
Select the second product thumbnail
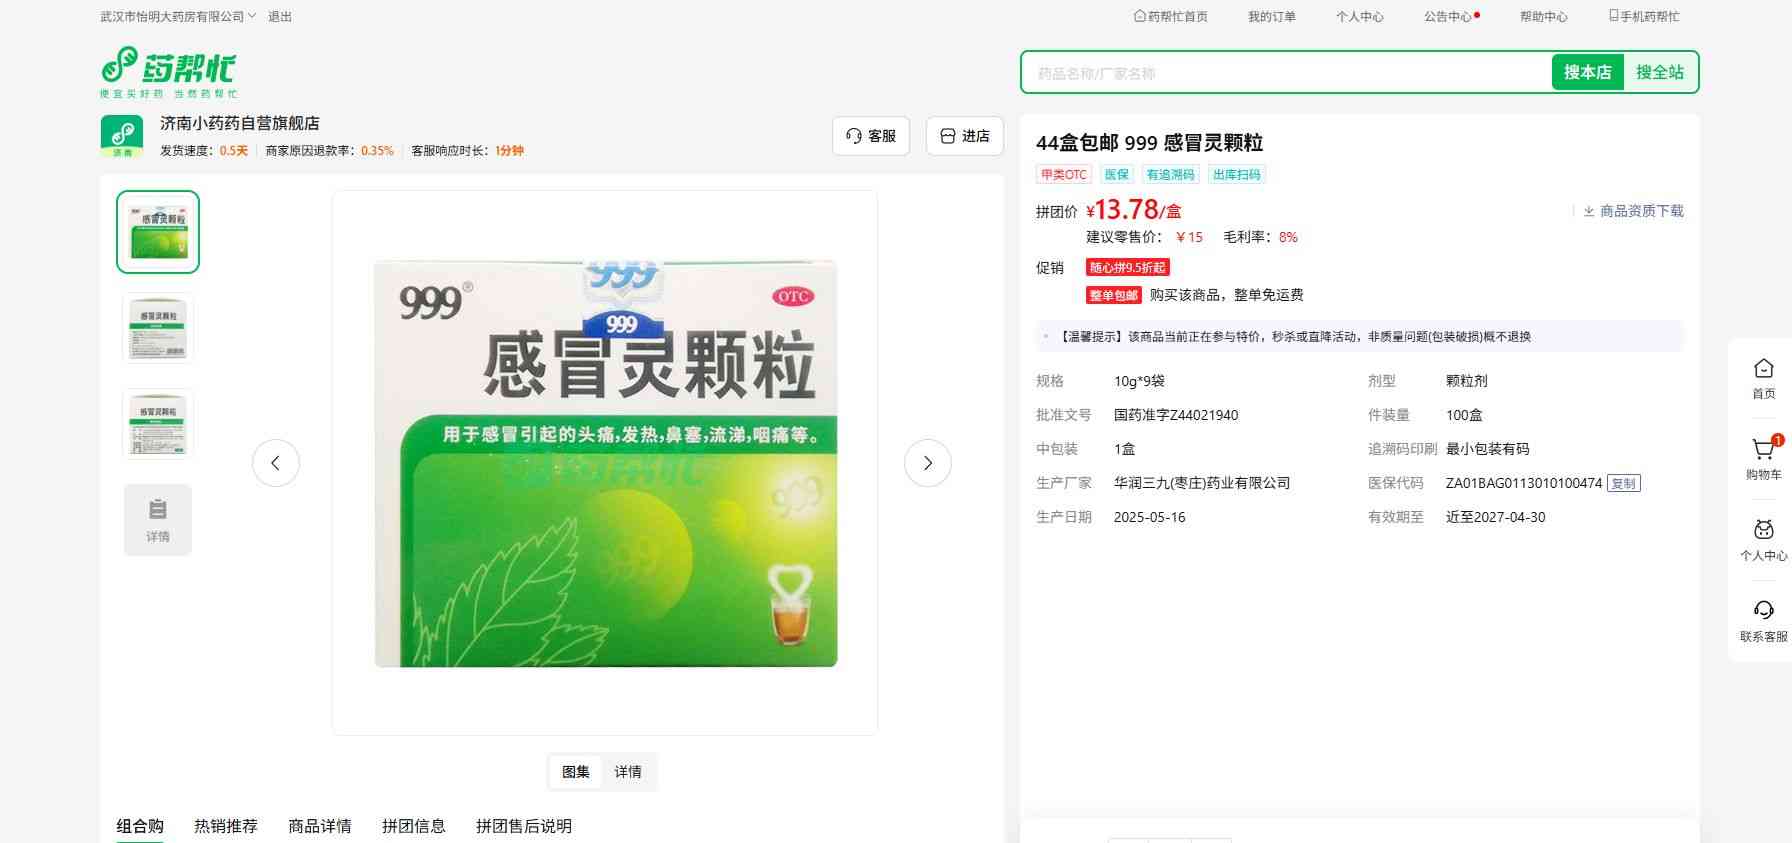pos(158,328)
